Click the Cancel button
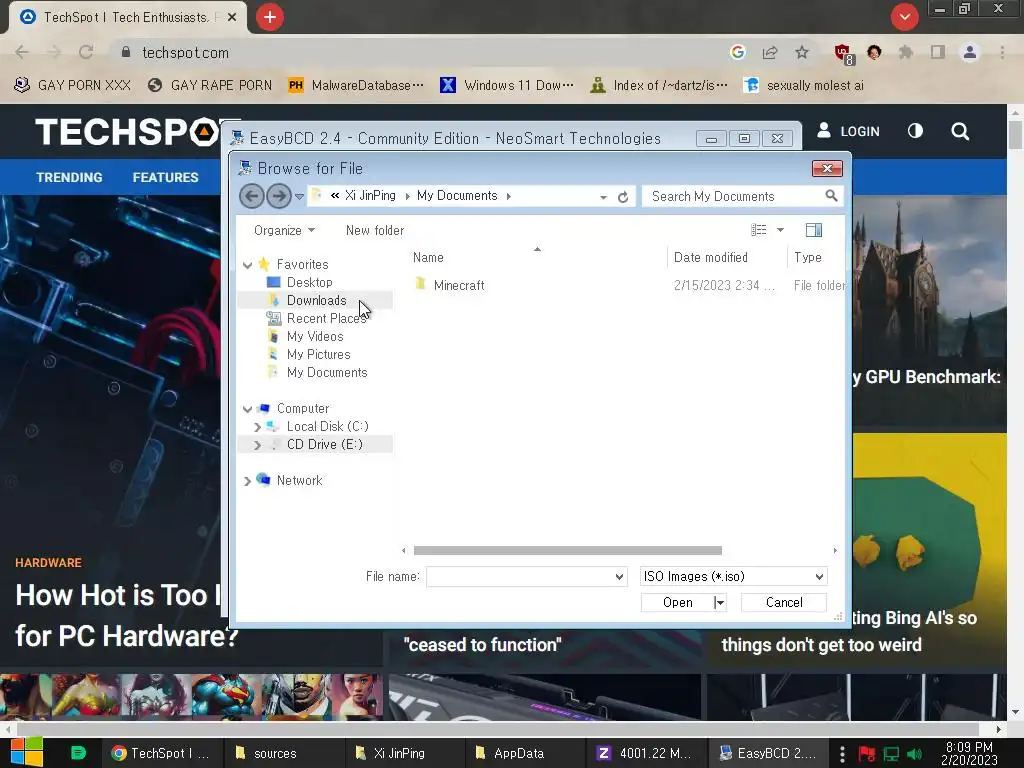Viewport: 1024px width, 768px height. pos(784,603)
